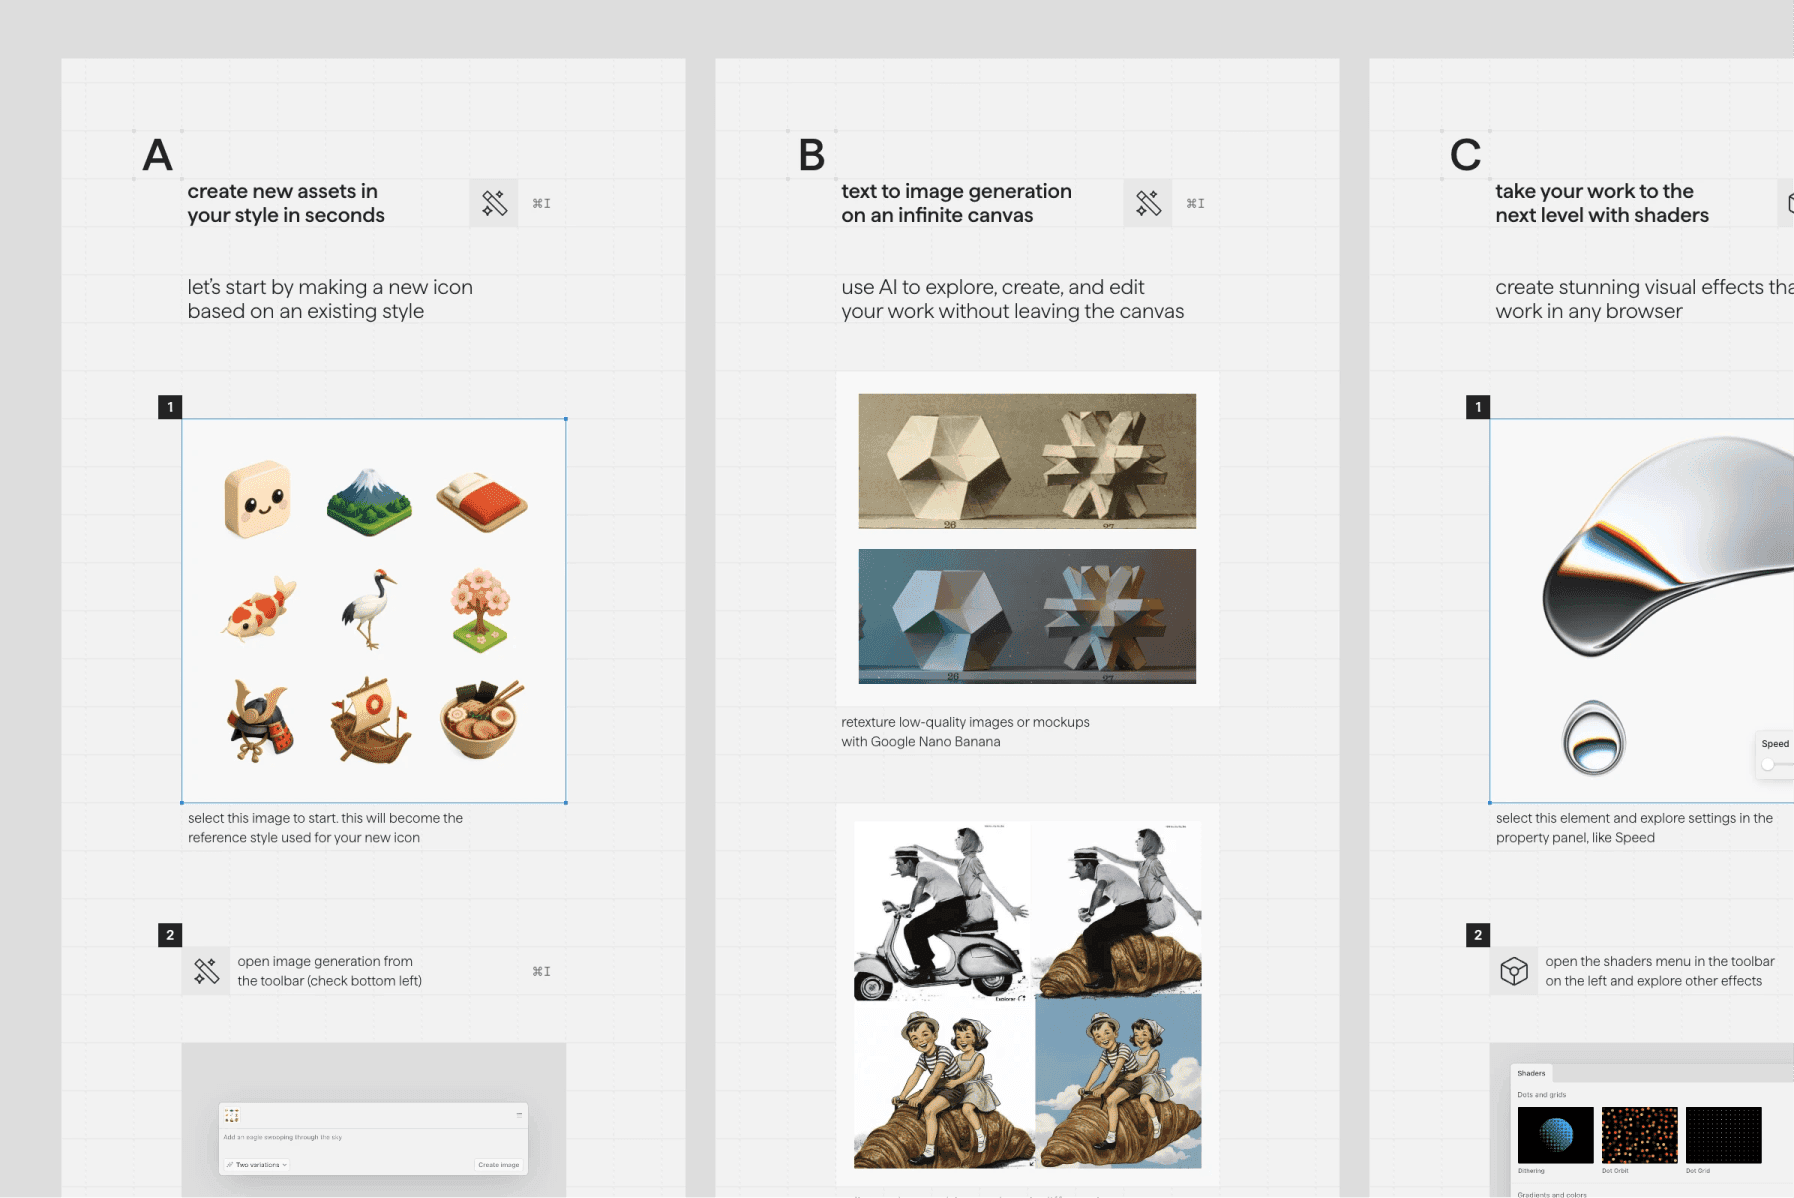
Task: Click the minimize icon in the prompt box
Action: coord(519,1115)
